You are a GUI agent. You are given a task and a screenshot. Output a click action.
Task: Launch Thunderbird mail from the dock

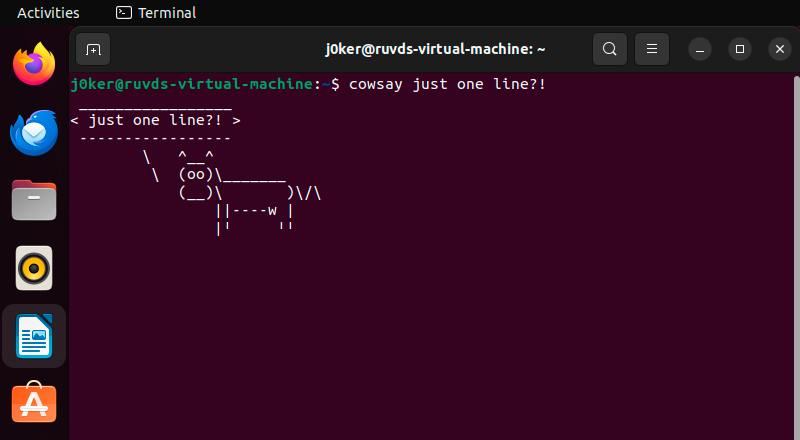[34, 132]
